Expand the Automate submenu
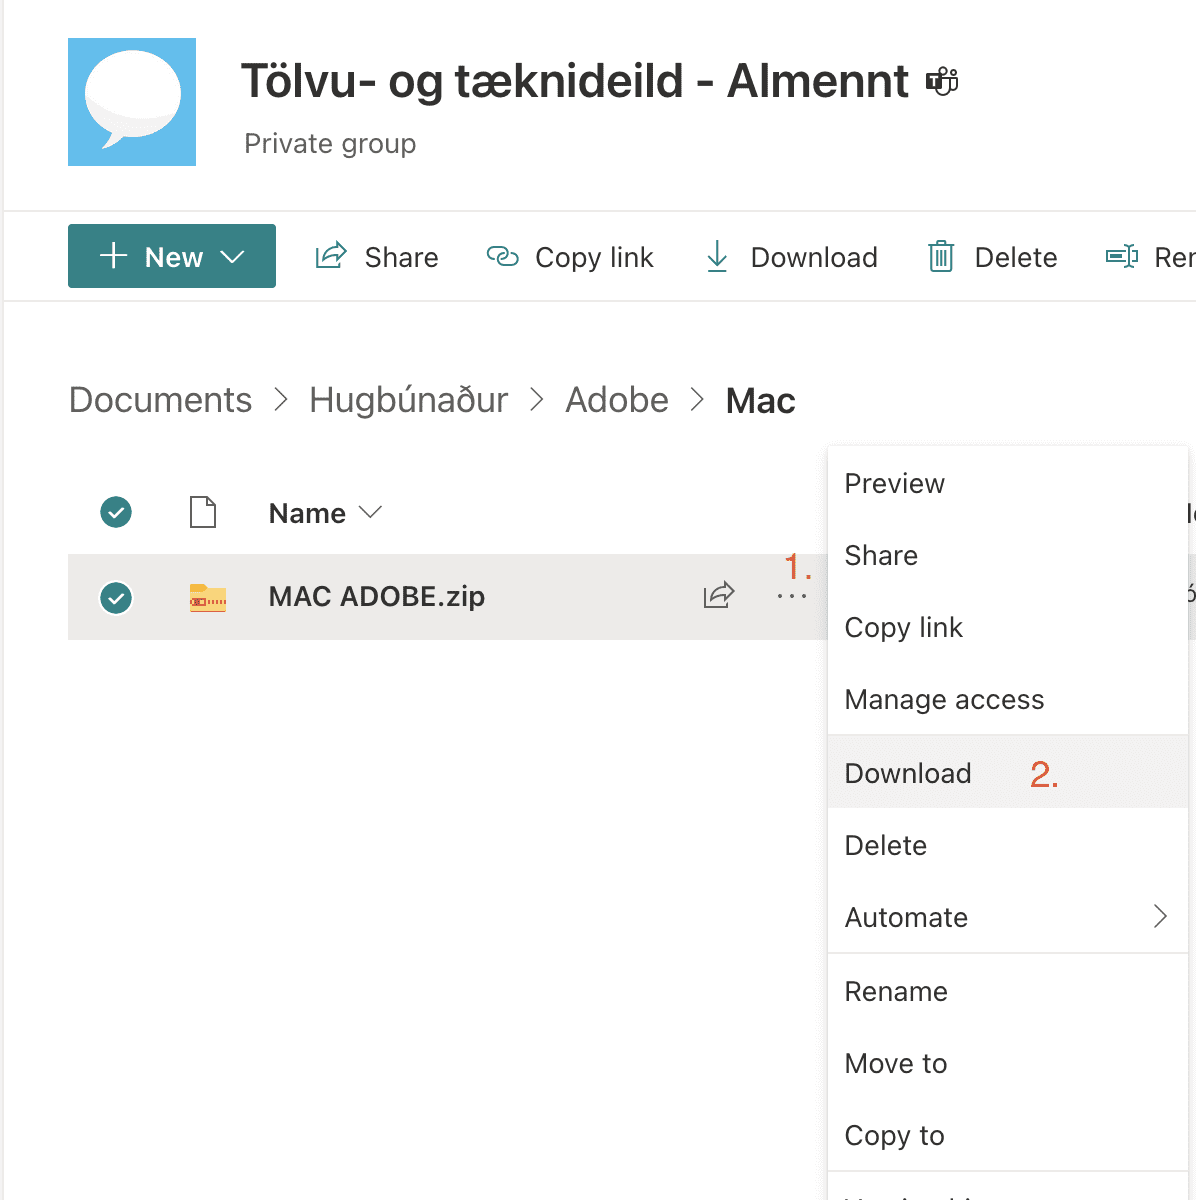Image resolution: width=1196 pixels, height=1200 pixels. 1159,917
